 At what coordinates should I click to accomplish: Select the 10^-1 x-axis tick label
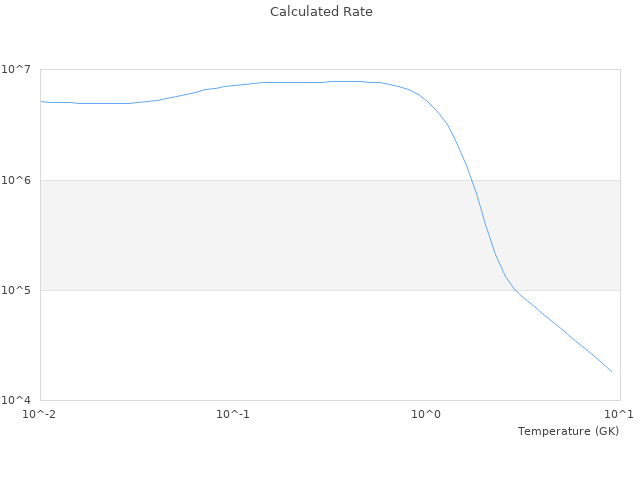[x=233, y=414]
